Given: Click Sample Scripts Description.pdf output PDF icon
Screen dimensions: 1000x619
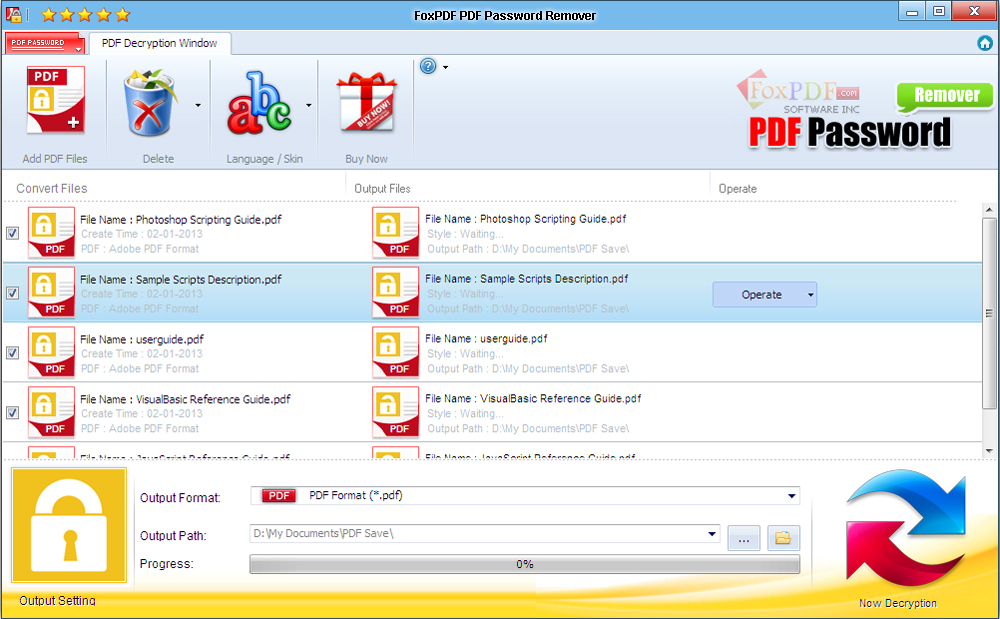Looking at the screenshot, I should tap(395, 293).
